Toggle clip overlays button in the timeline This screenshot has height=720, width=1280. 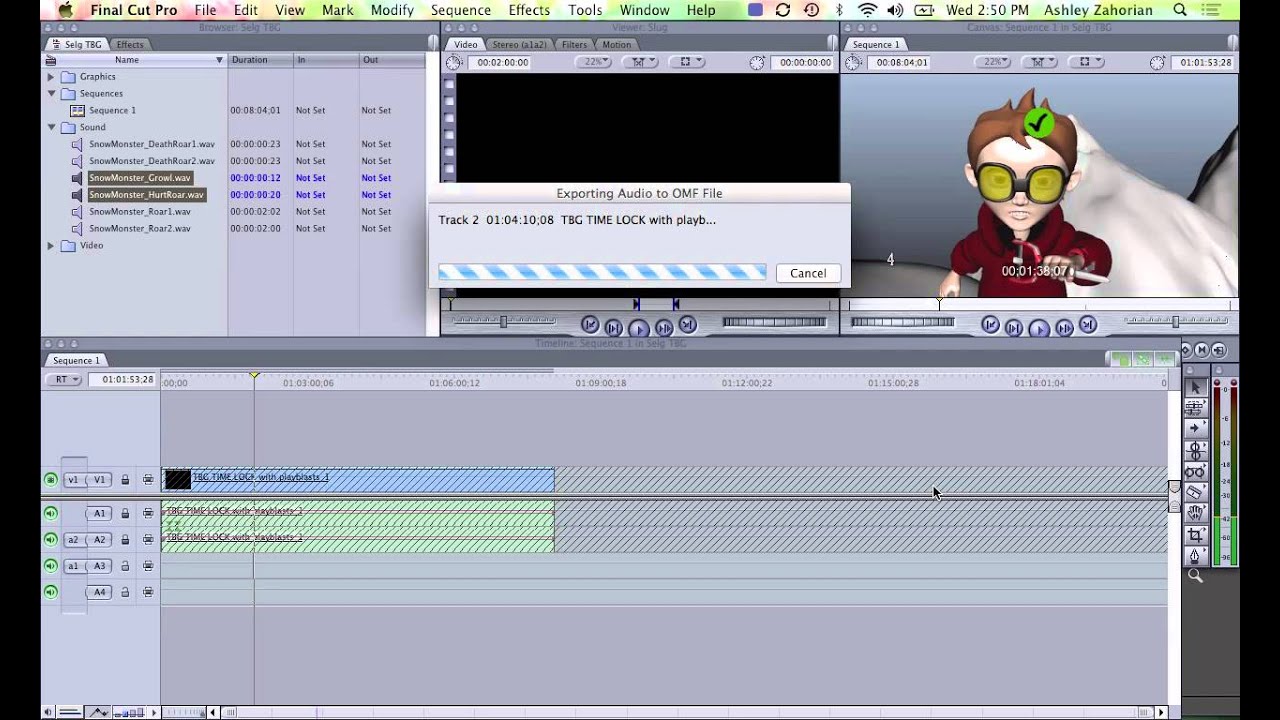pos(98,712)
